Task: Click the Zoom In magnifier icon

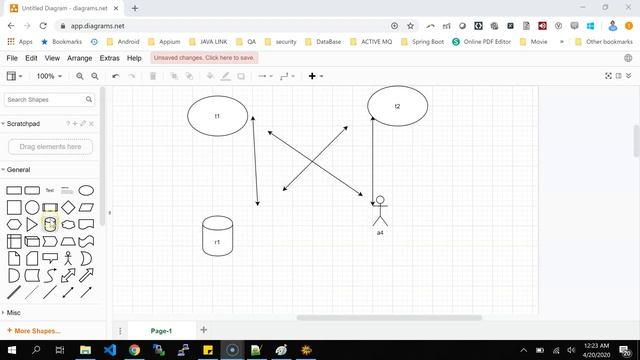Action: [80, 76]
